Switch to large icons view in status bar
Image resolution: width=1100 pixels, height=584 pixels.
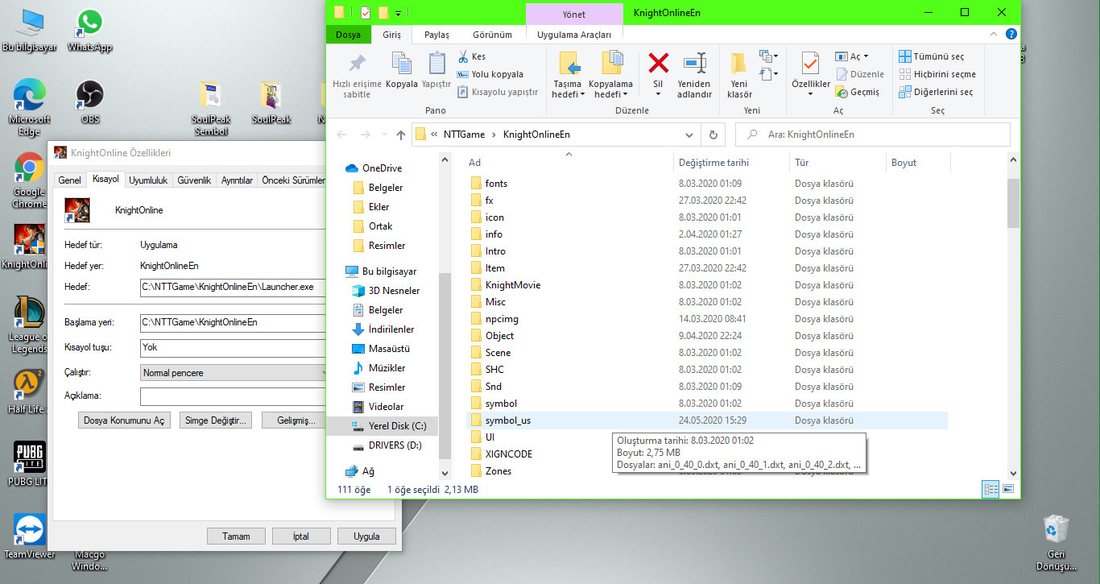coord(1008,489)
